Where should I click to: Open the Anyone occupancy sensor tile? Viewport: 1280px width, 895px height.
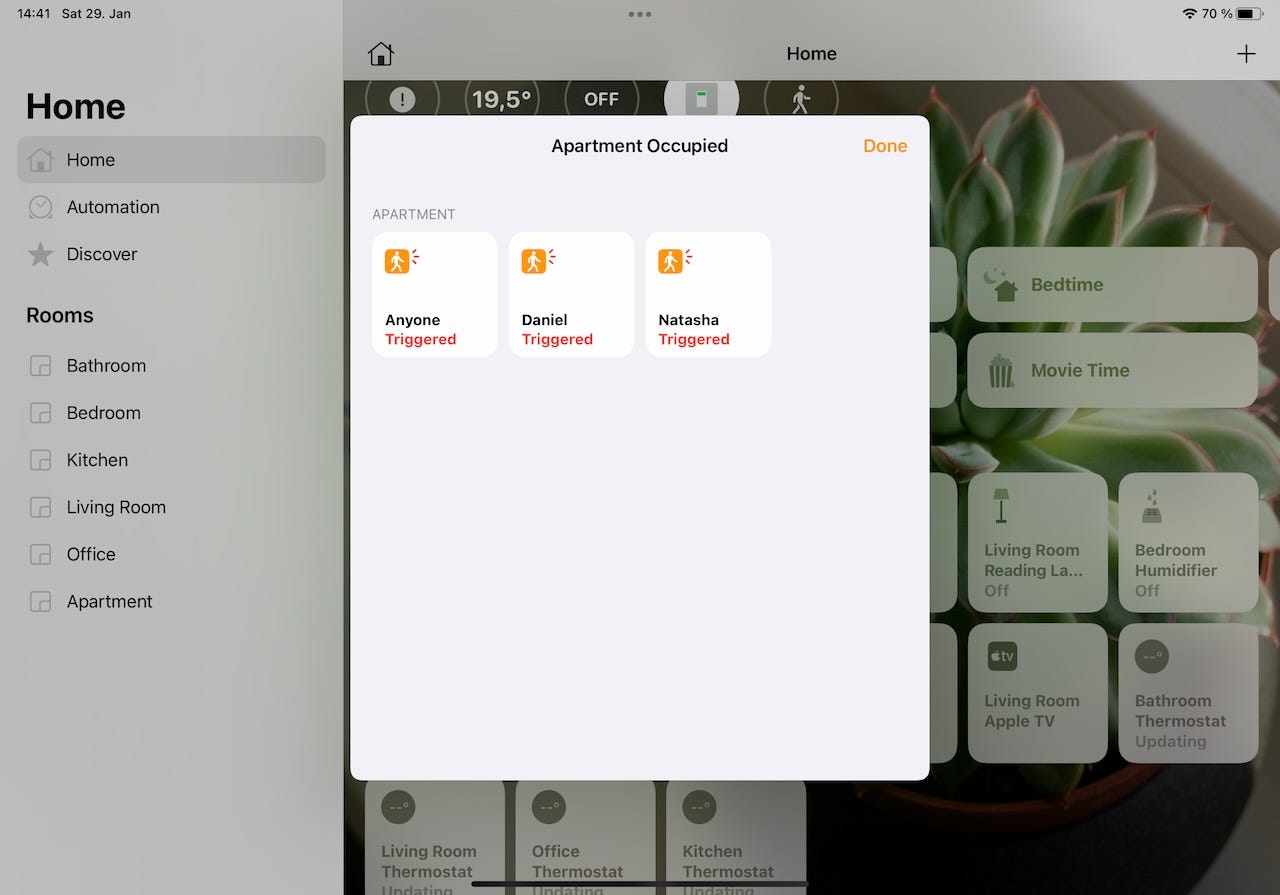[x=435, y=294]
